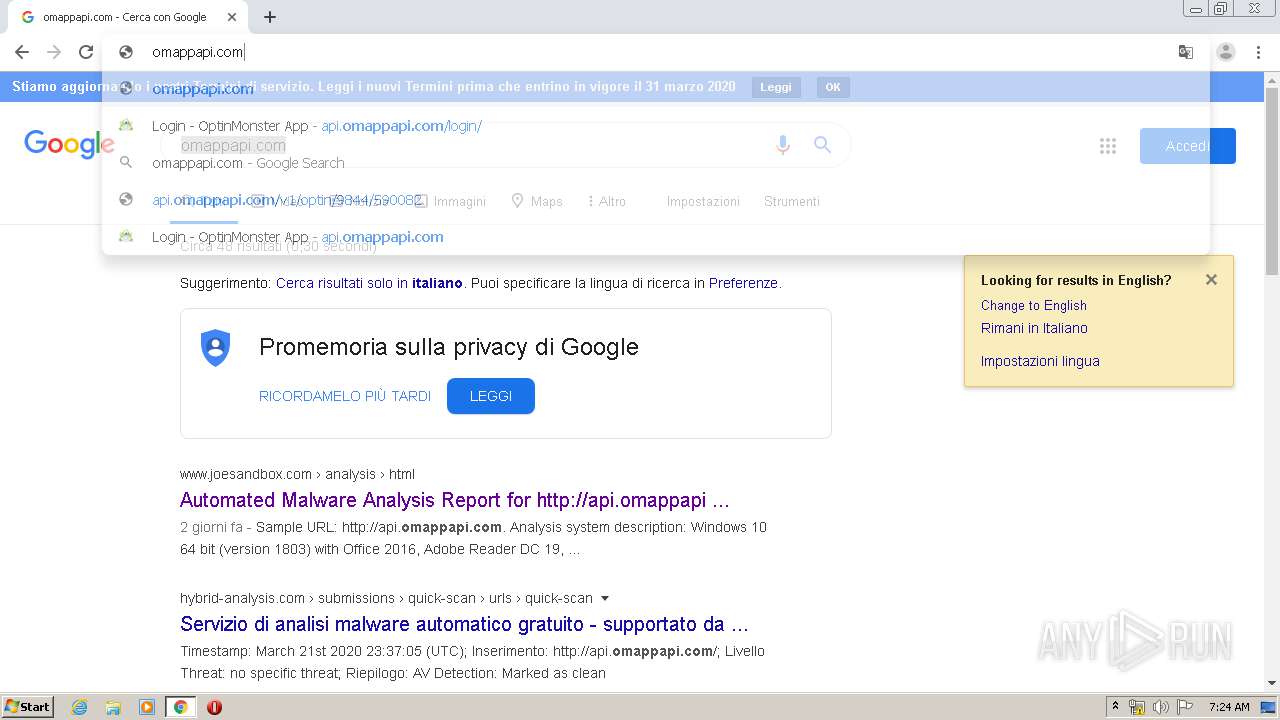Choose the api.omappapi.com/v1/optin suggestion
This screenshot has width=1280, height=720.
click(x=655, y=200)
